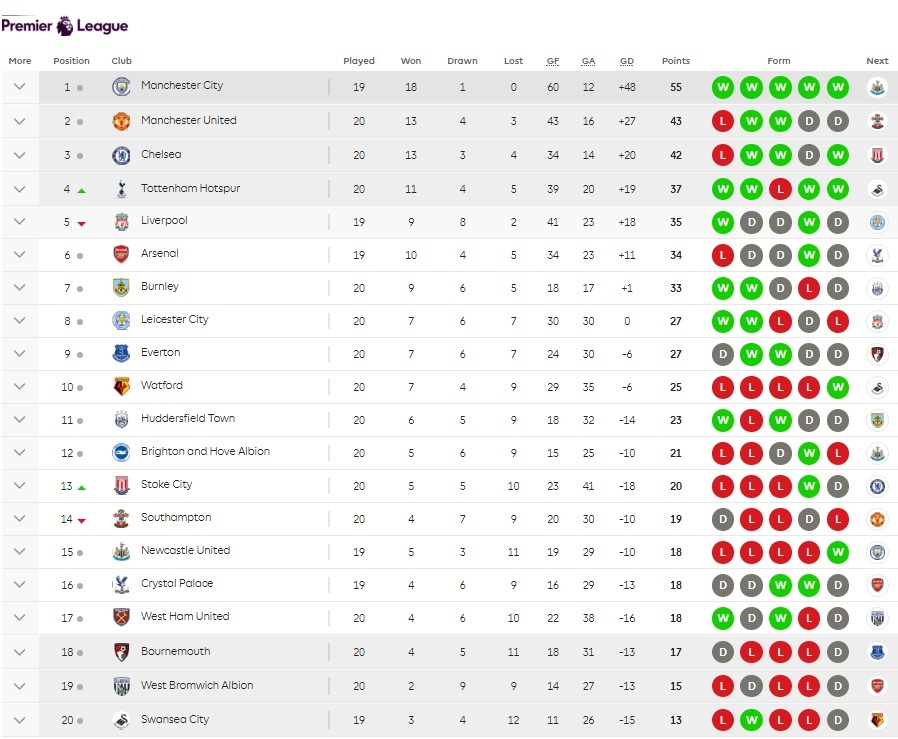898x739 pixels.
Task: Click the GD column header
Action: point(627,61)
